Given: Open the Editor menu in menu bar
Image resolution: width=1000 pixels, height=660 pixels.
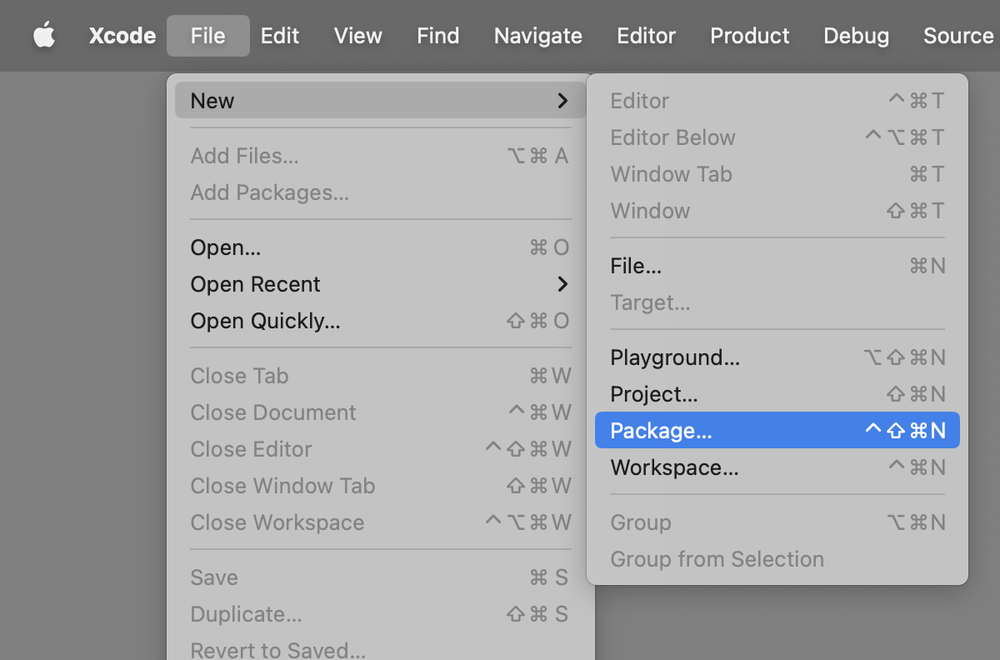Looking at the screenshot, I should click(646, 36).
